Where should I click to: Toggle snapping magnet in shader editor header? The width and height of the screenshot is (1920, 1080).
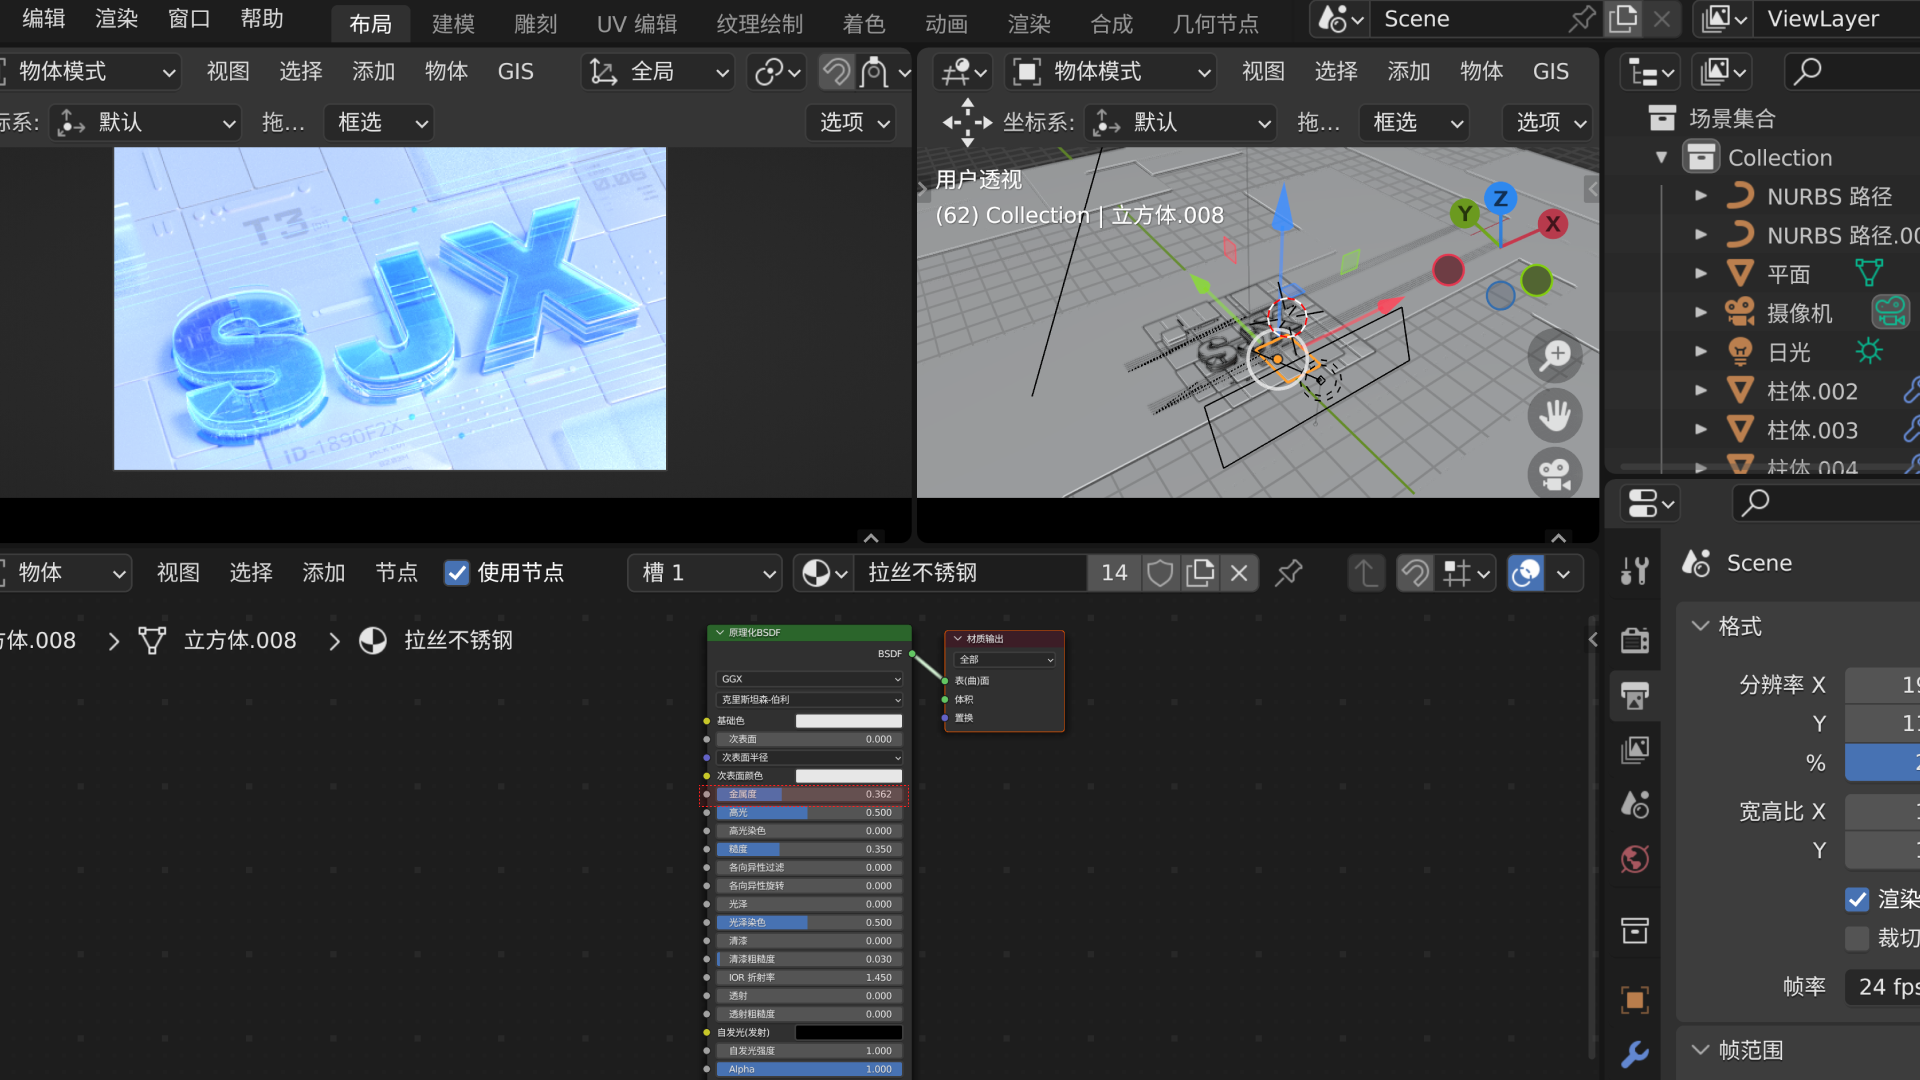(1416, 572)
